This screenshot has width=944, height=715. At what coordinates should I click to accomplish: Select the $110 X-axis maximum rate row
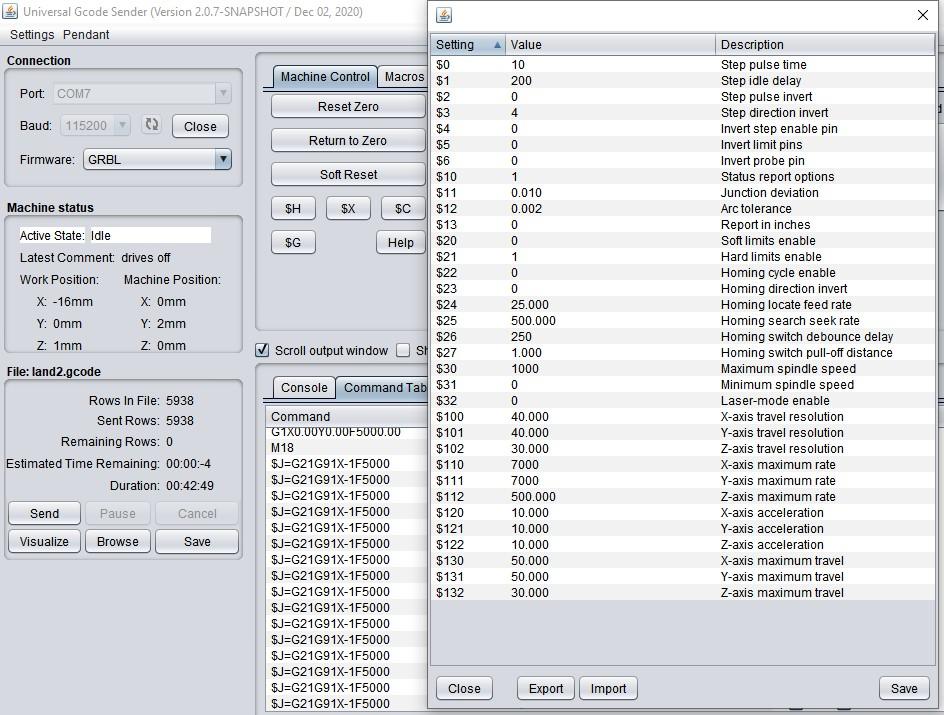coord(683,465)
